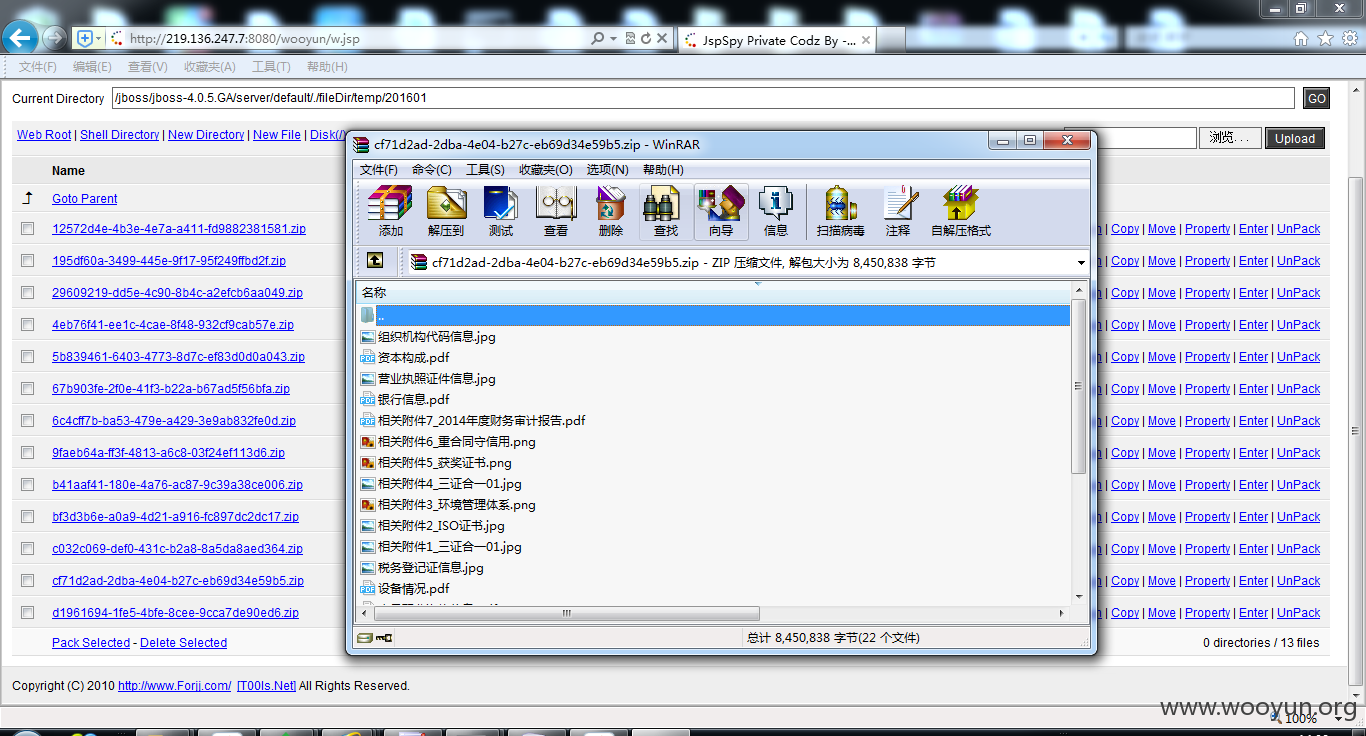Check the box for 12572d4e-4b3e zip file
The height and width of the screenshot is (736, 1366).
[28, 229]
